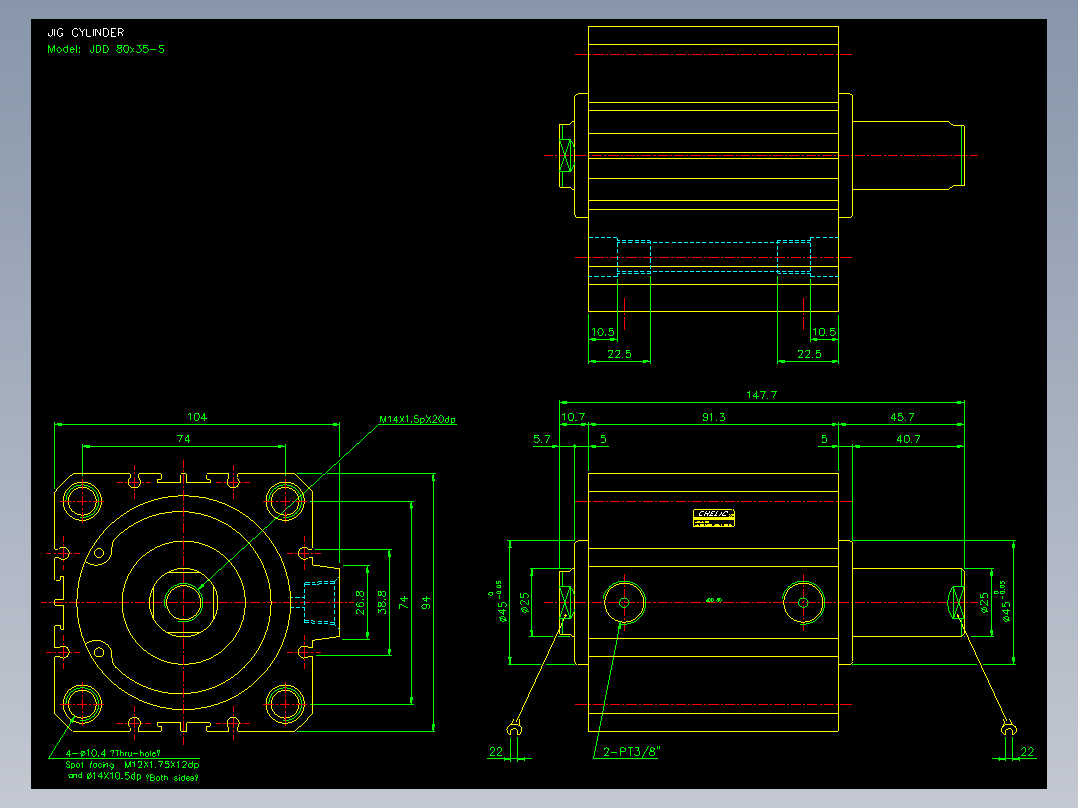Click the 5.7 dimension text
Image resolution: width=1078 pixels, height=808 pixels.
[x=542, y=439]
